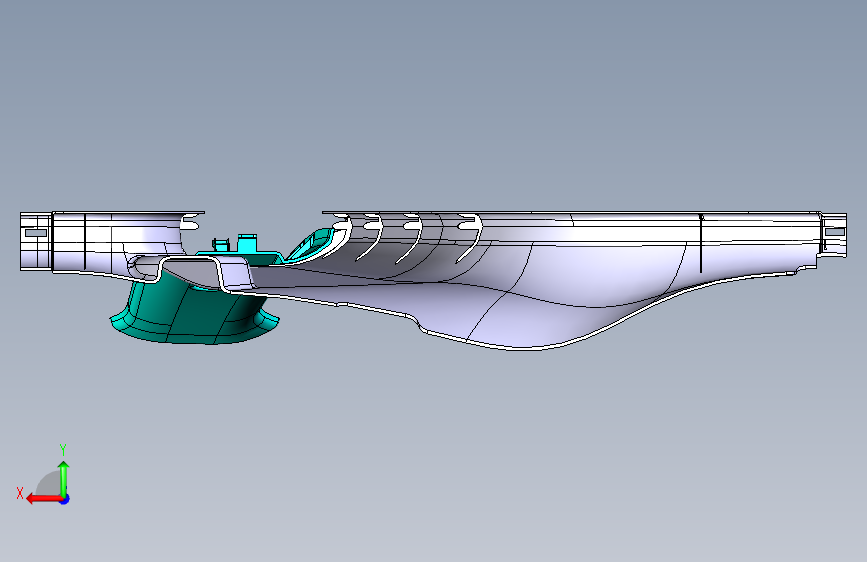Select the teal cup-shaped part under the model
Viewport: 867px width, 562px height.
pyautogui.click(x=194, y=315)
